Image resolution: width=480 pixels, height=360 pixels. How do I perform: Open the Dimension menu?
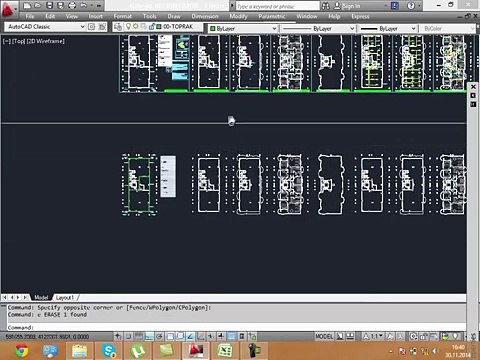click(205, 16)
